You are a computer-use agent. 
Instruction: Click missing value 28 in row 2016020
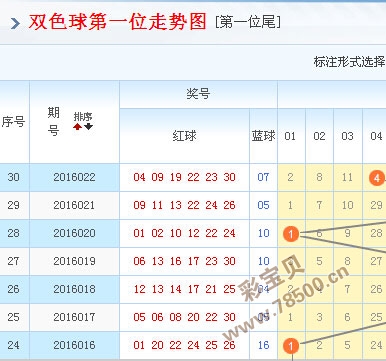pos(376,233)
